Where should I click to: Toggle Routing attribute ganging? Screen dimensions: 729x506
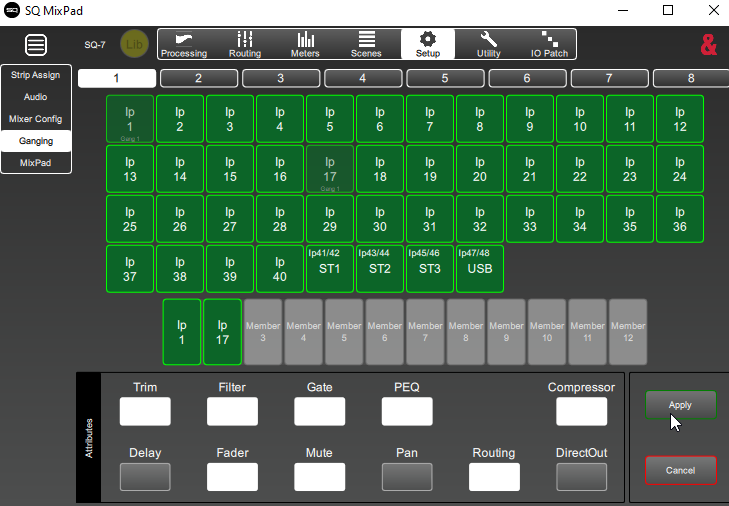[x=494, y=477]
